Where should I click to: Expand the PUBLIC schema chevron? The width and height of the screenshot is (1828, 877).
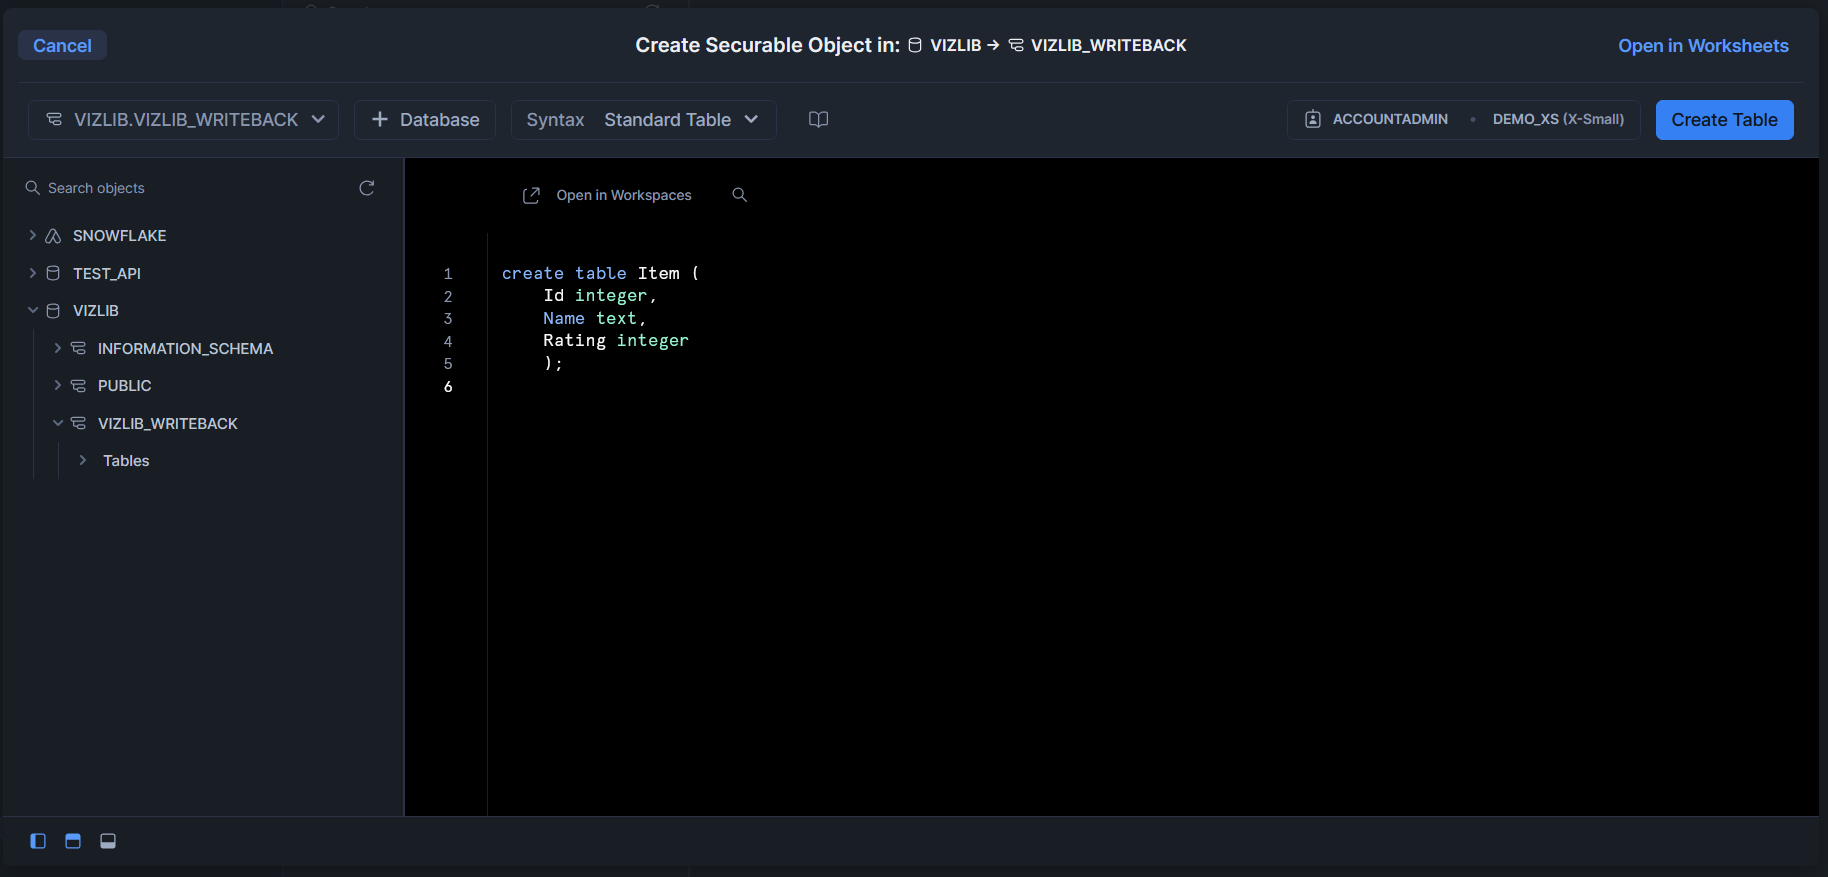point(57,385)
